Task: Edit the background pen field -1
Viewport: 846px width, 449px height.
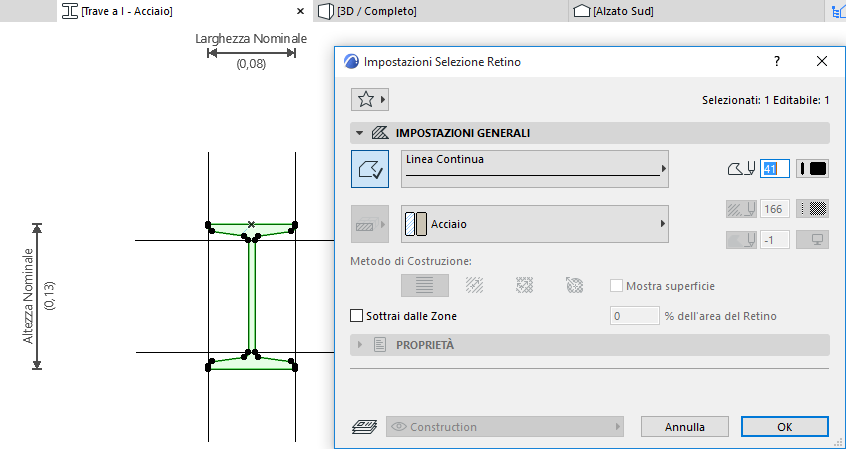Action: pos(775,240)
